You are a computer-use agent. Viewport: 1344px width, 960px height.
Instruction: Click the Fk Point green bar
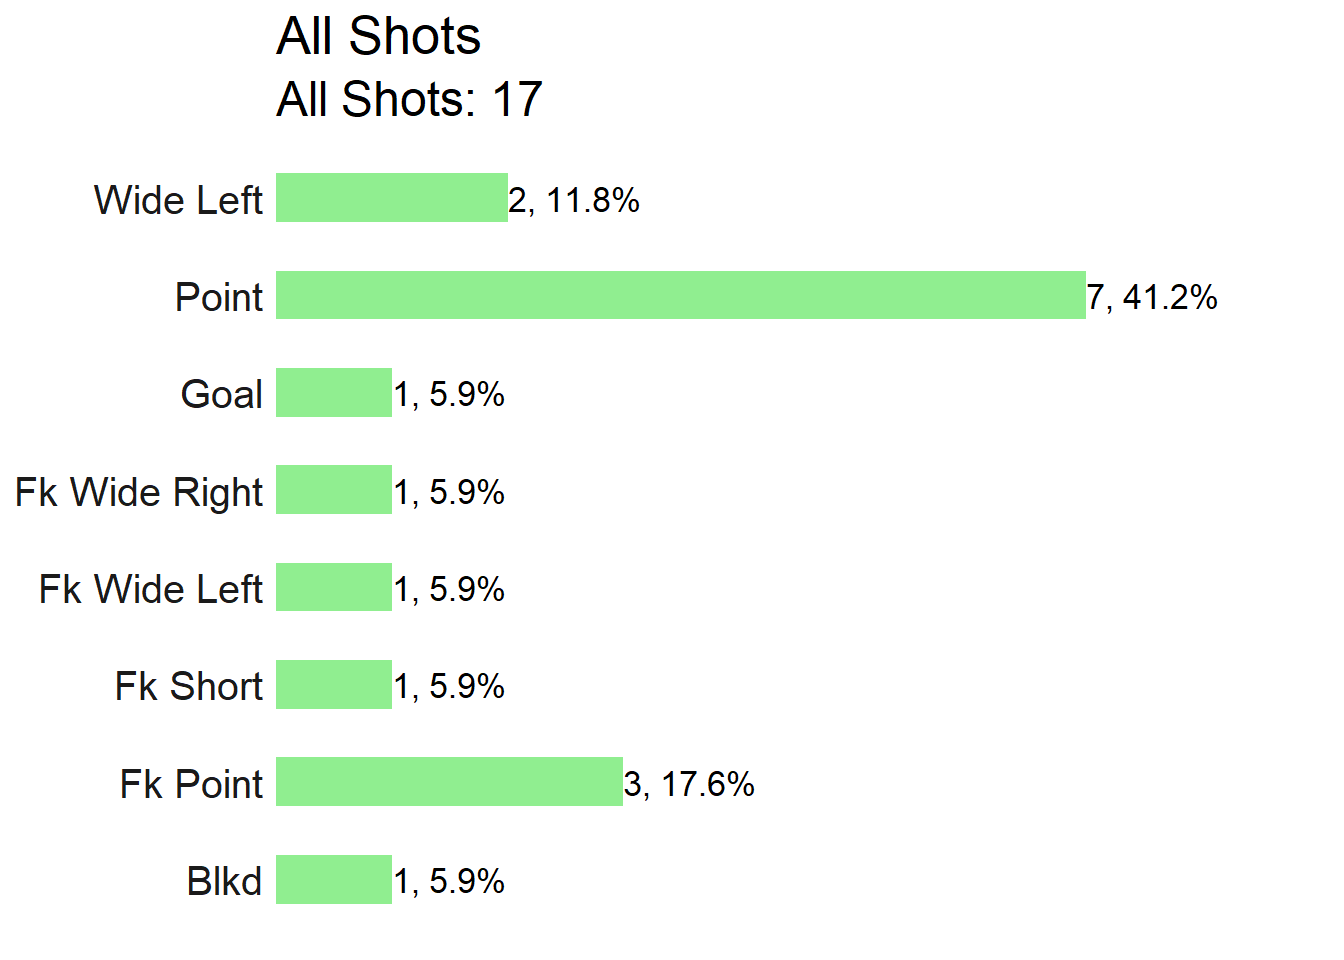click(x=450, y=781)
